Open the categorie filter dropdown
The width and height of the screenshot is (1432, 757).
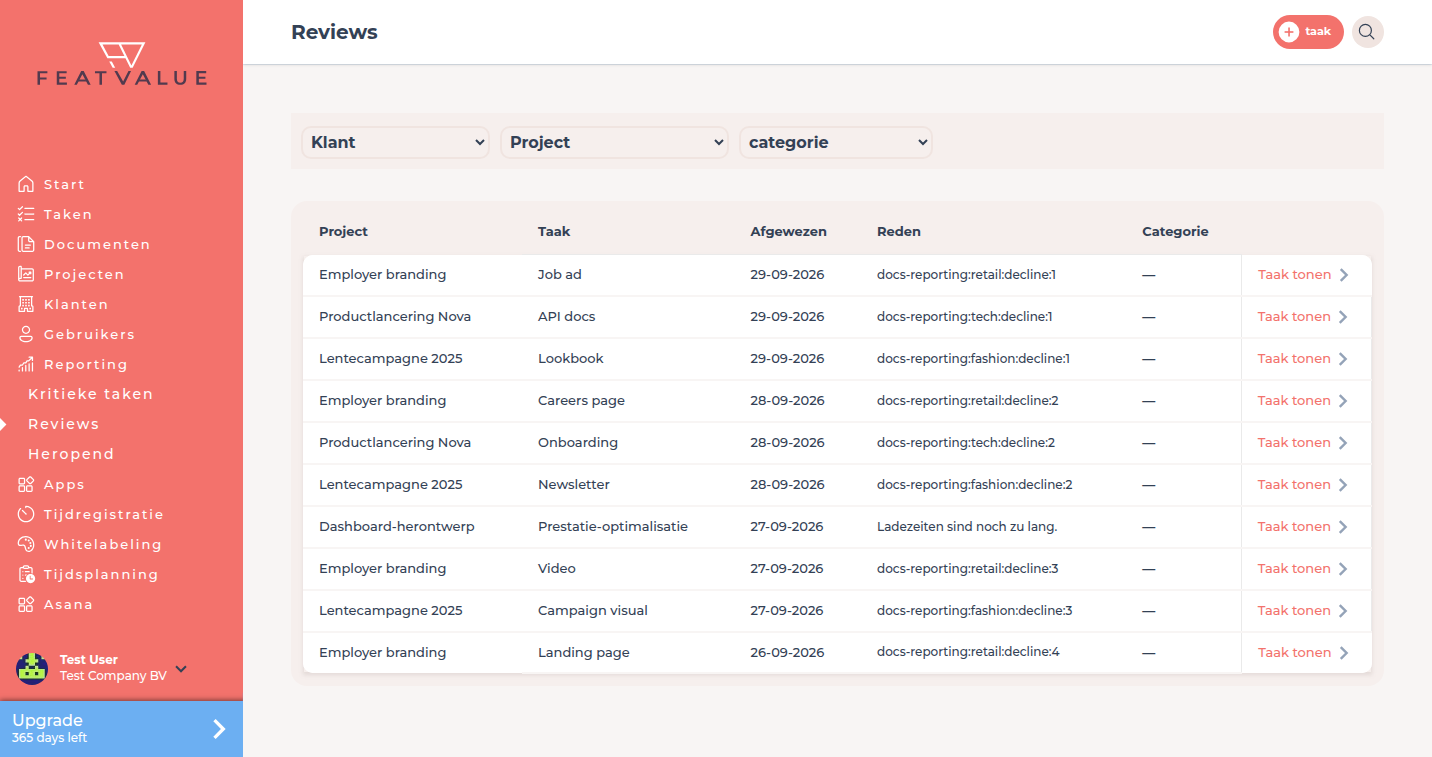[836, 142]
